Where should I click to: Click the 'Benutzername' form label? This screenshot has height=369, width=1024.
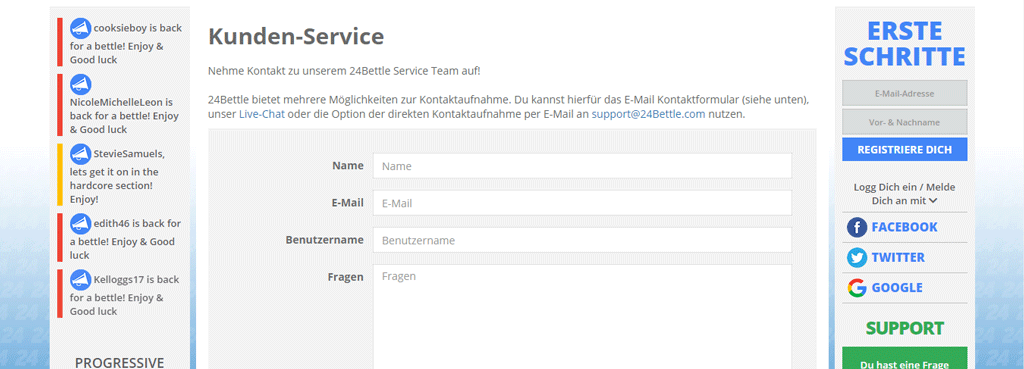tap(324, 240)
